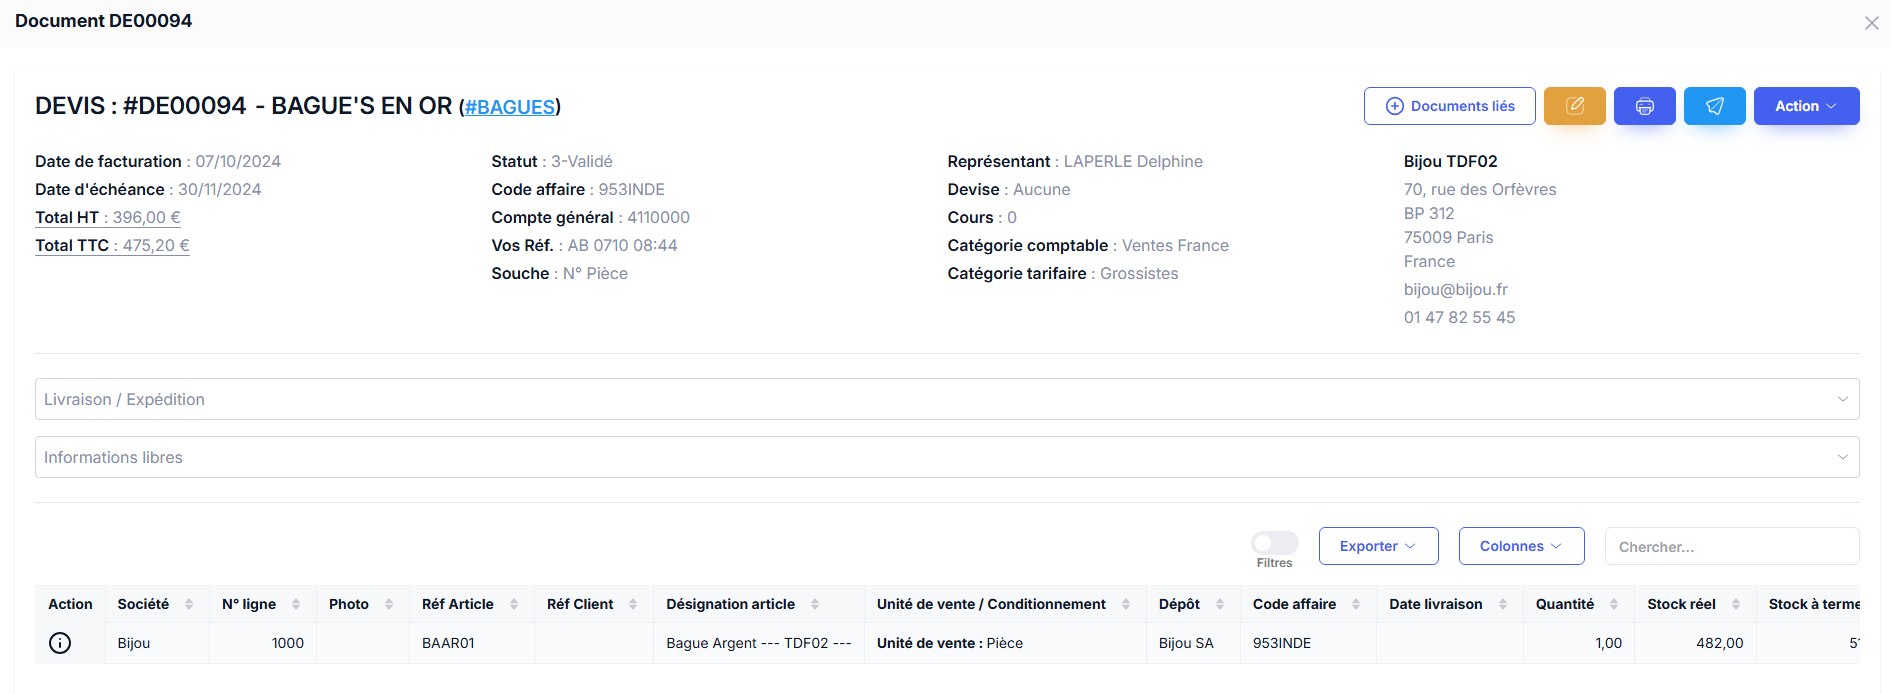Click the info icon in Bijou row

(60, 643)
